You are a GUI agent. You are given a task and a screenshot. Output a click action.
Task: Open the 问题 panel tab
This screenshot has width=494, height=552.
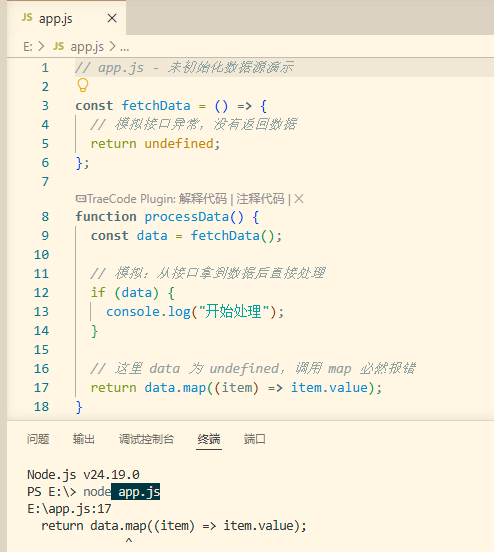pos(38,439)
